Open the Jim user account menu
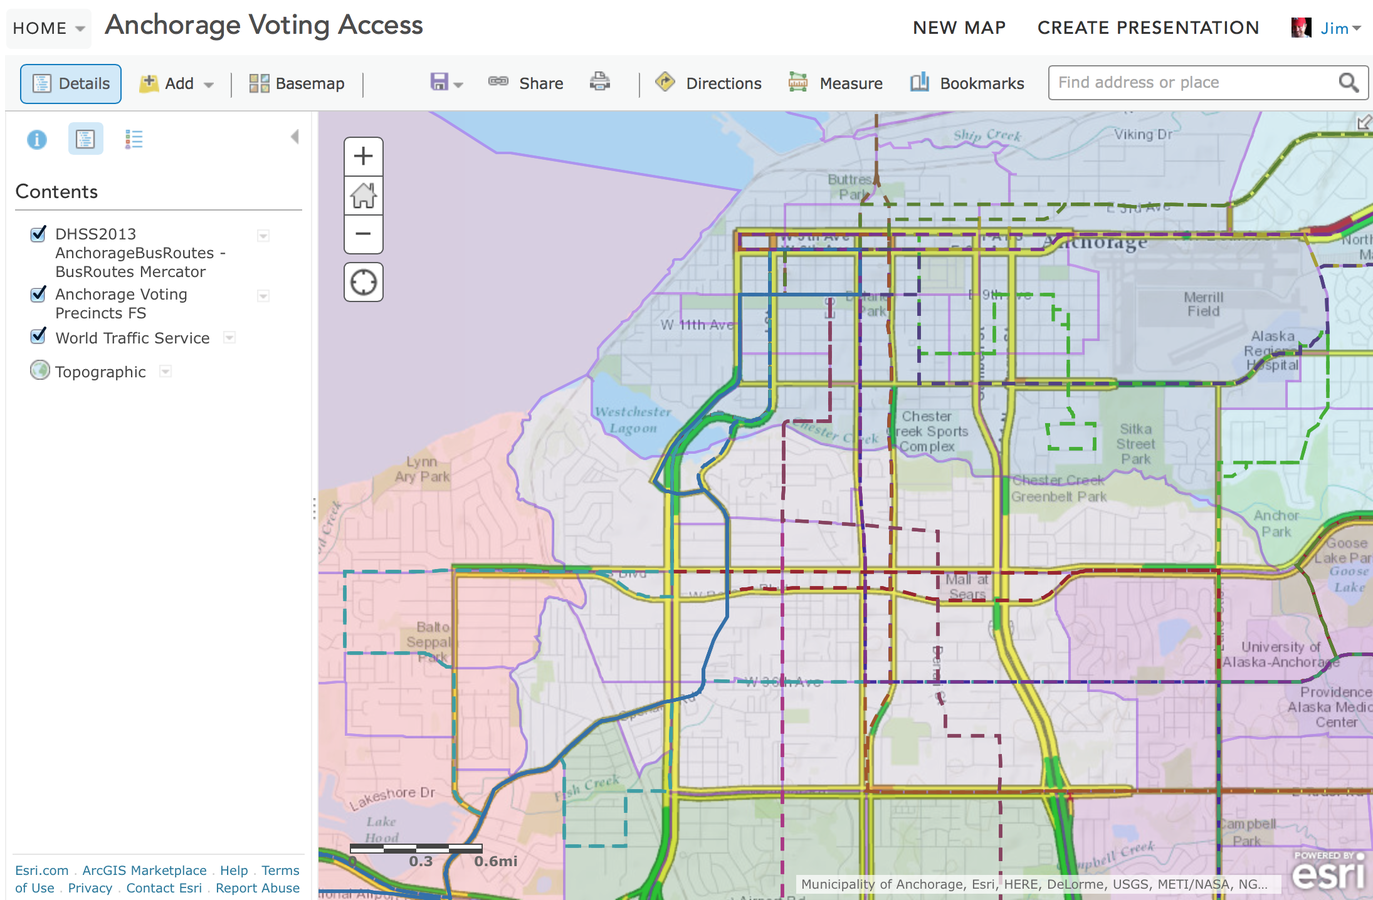The image size is (1373, 900). click(x=1341, y=28)
